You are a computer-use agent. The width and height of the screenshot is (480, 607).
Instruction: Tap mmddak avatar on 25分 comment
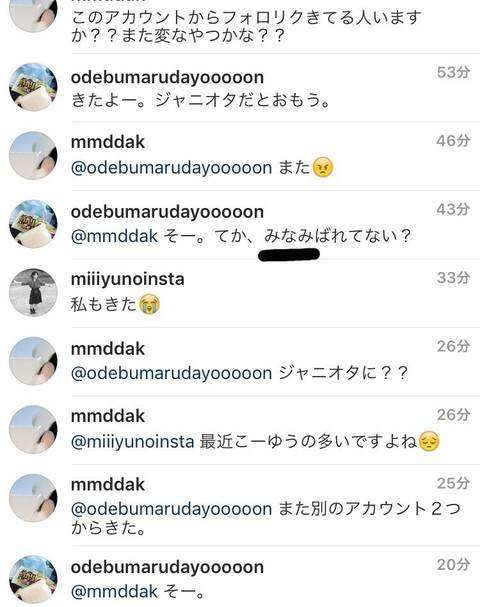[33, 498]
